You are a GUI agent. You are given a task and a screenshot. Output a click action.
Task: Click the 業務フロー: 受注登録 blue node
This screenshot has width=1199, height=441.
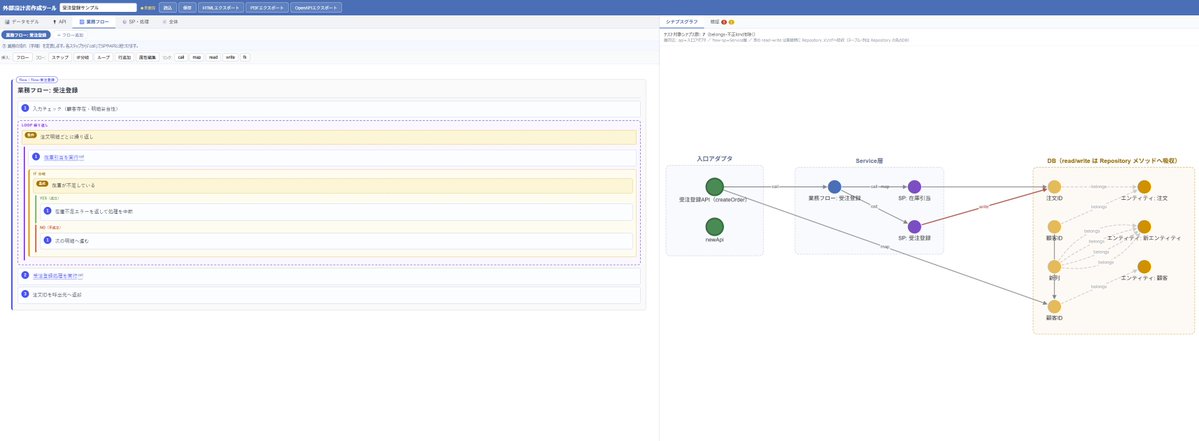click(x=834, y=186)
